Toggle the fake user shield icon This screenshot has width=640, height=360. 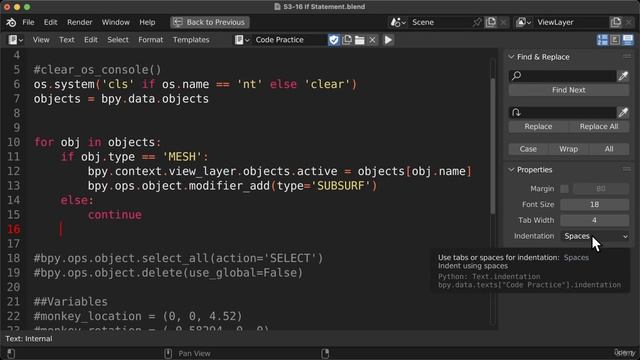coord(334,40)
